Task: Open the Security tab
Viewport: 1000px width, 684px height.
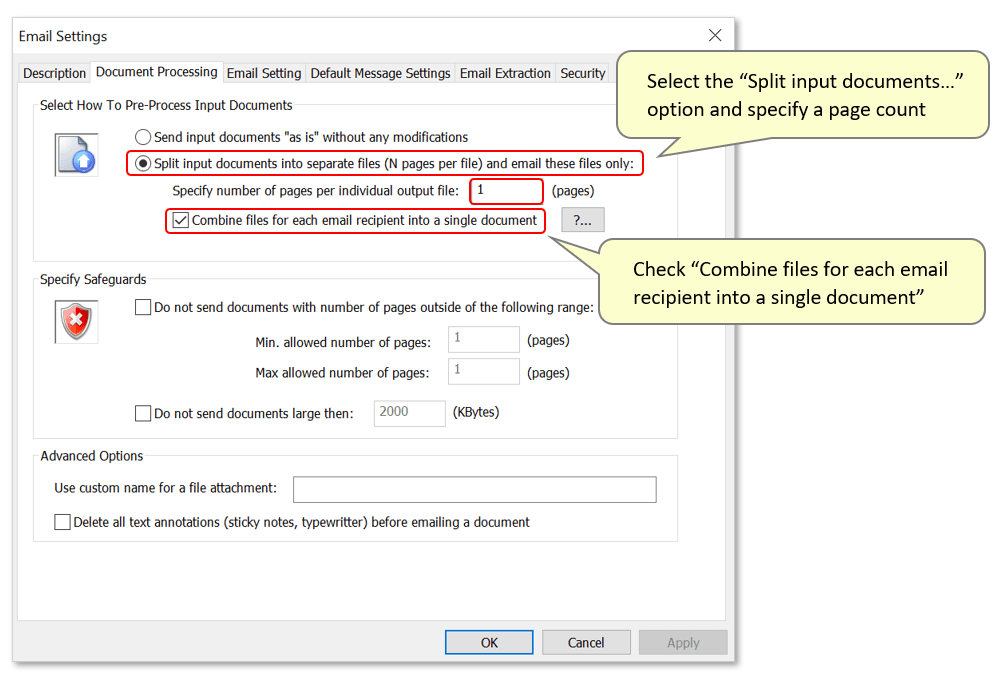Action: (582, 73)
